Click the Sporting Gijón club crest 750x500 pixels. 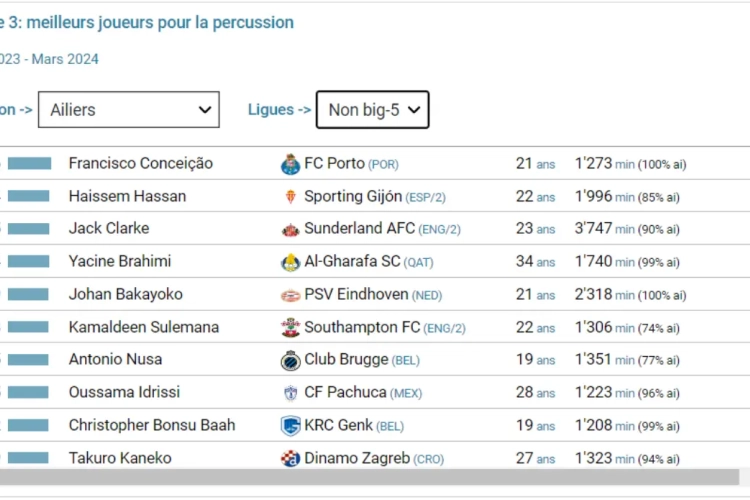click(290, 197)
